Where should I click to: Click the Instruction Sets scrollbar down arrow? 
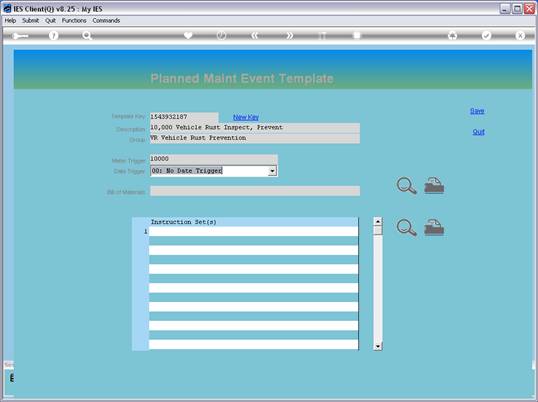coord(378,346)
